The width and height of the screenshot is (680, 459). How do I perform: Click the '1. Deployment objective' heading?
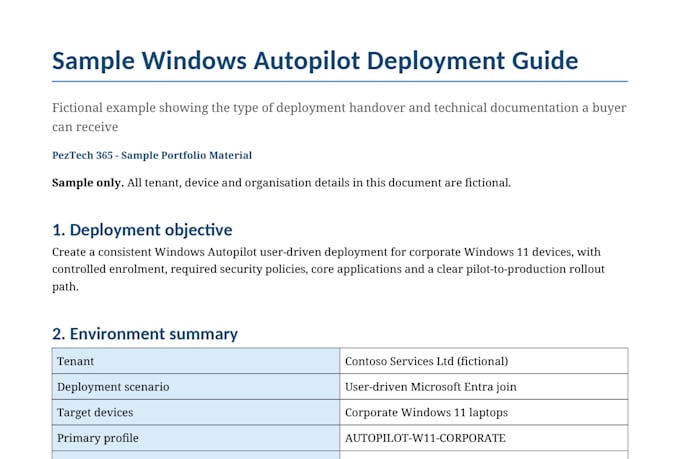(142, 230)
